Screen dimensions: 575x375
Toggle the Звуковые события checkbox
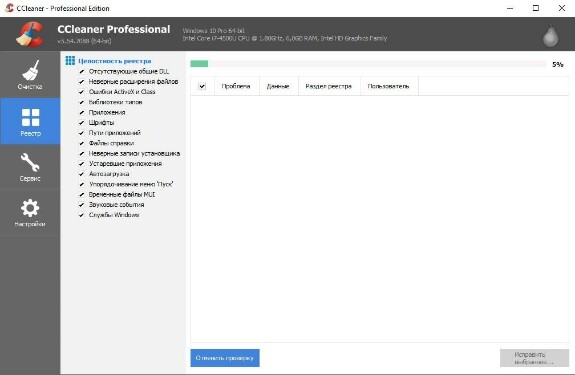point(81,205)
